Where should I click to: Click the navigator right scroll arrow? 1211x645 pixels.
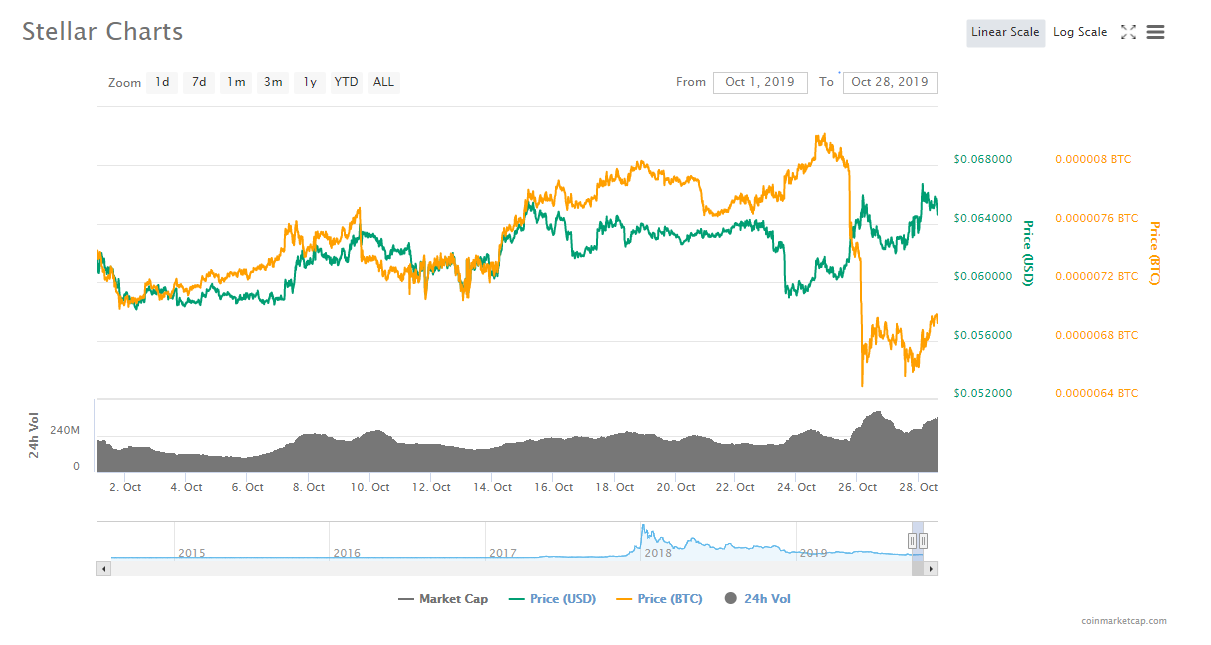pyautogui.click(x=931, y=568)
